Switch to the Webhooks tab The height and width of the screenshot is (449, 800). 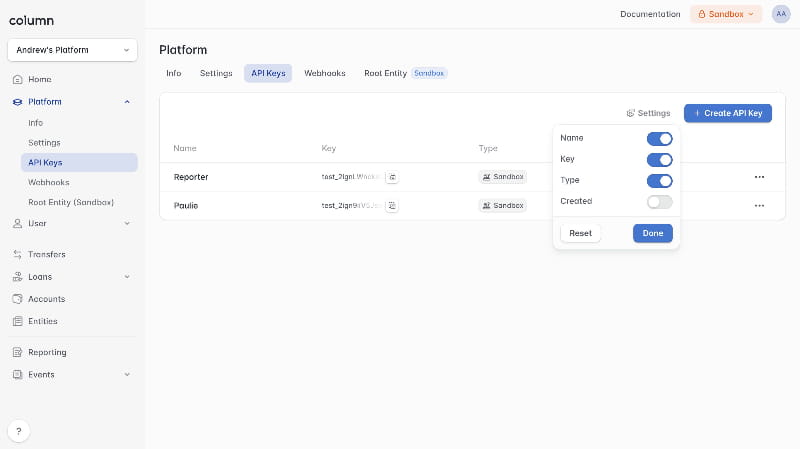point(324,73)
